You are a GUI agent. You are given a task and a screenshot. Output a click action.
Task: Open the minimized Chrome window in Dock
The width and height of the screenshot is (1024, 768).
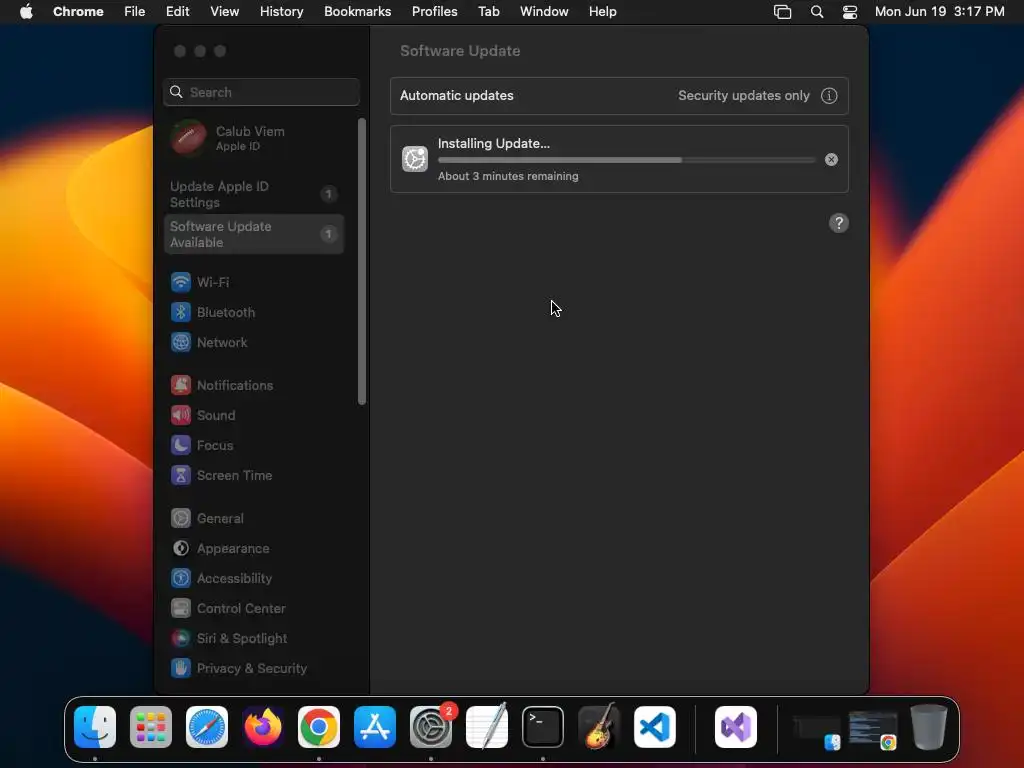873,728
